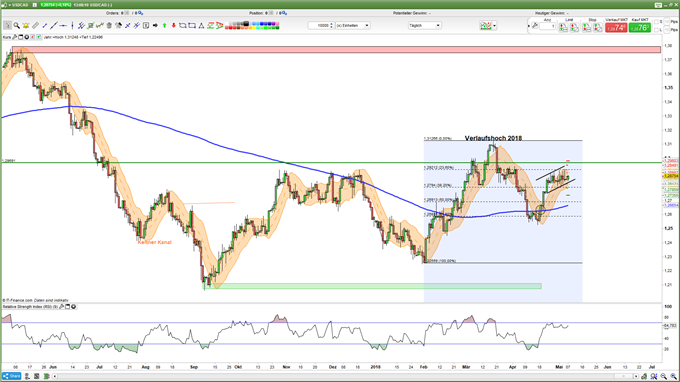Select the rectangle drawing tool
The width and height of the screenshot is (680, 382).
(x=192, y=26)
